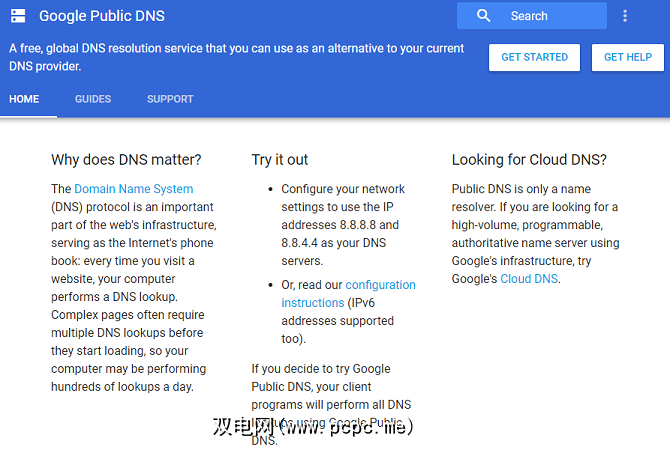Click the "Looking for Cloud DNS?" heading
This screenshot has width=670, height=450.
point(529,160)
